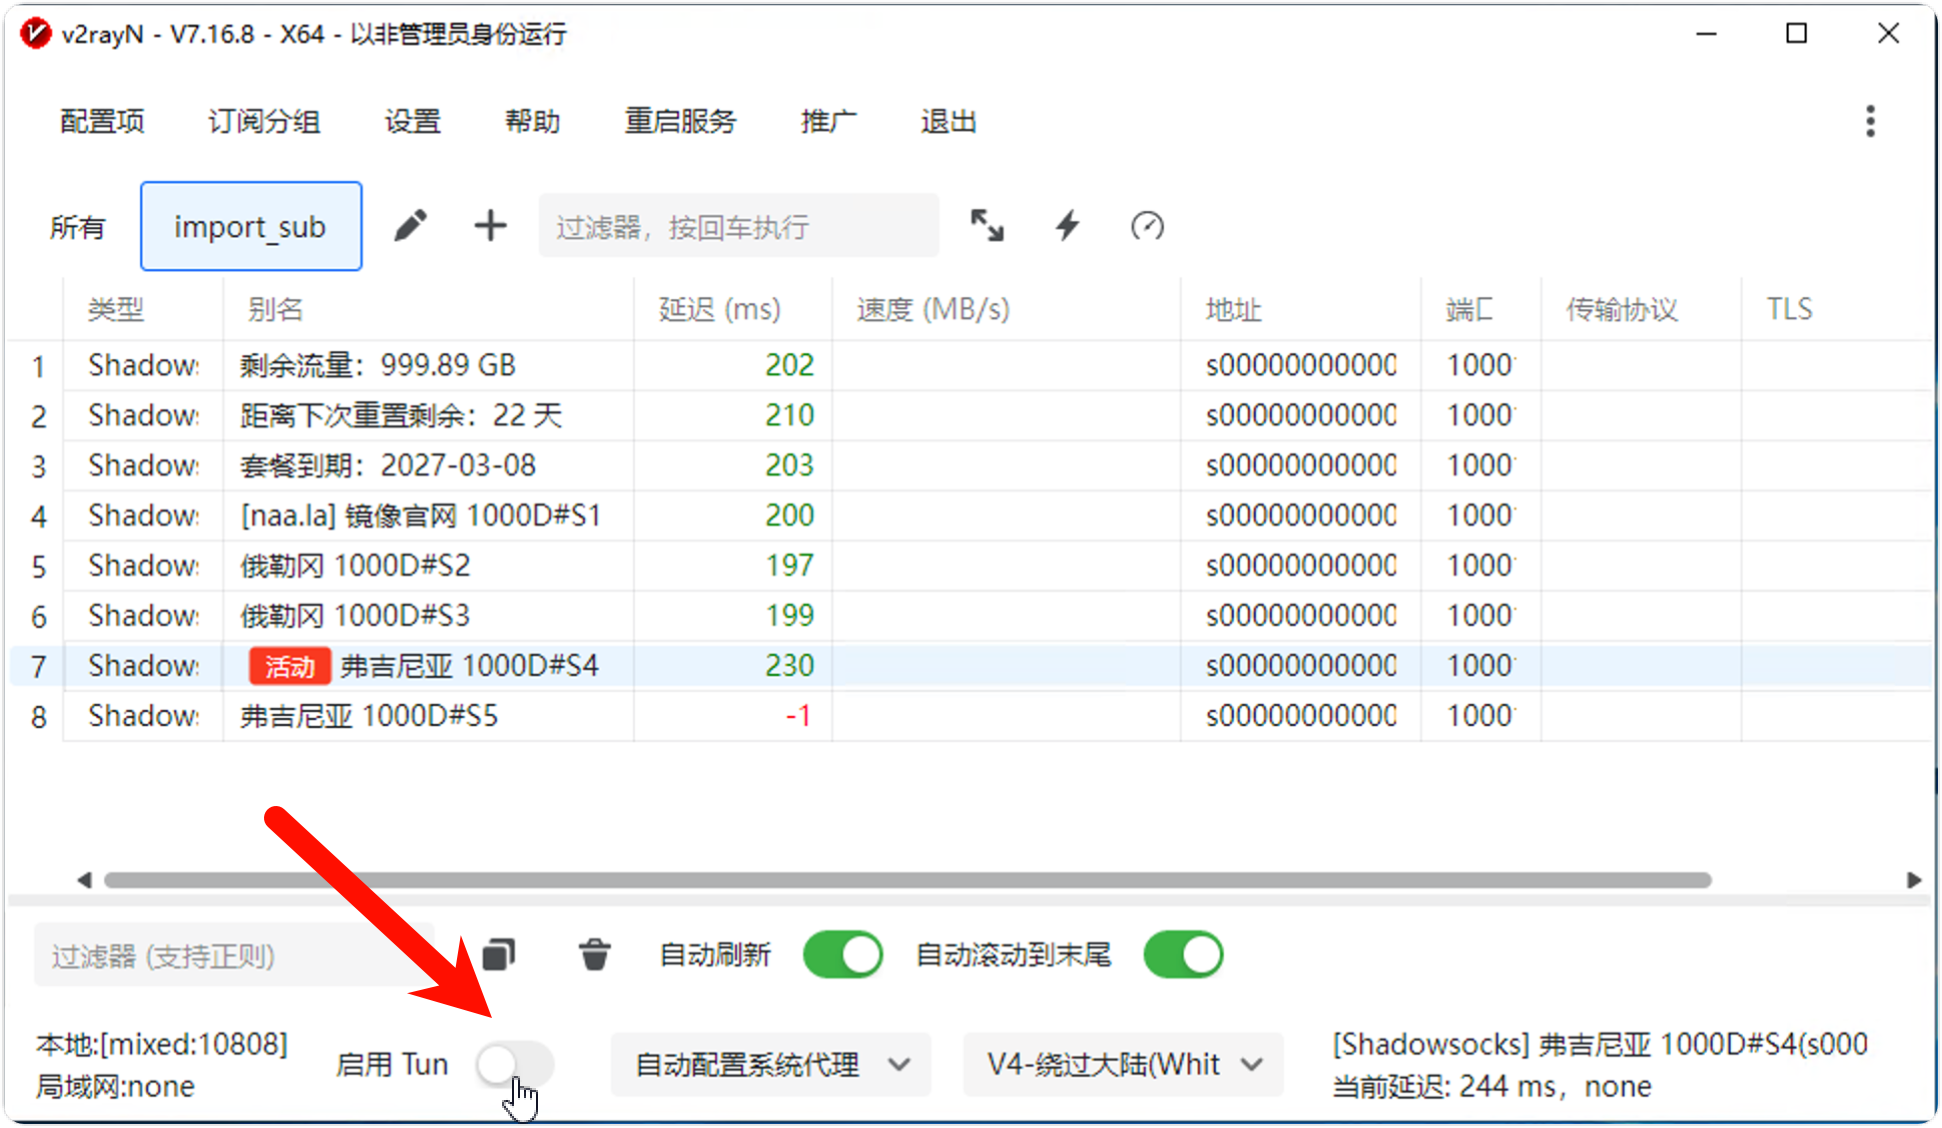Select the import_sub subscription tab
This screenshot has width=1942, height=1128.
250,226
